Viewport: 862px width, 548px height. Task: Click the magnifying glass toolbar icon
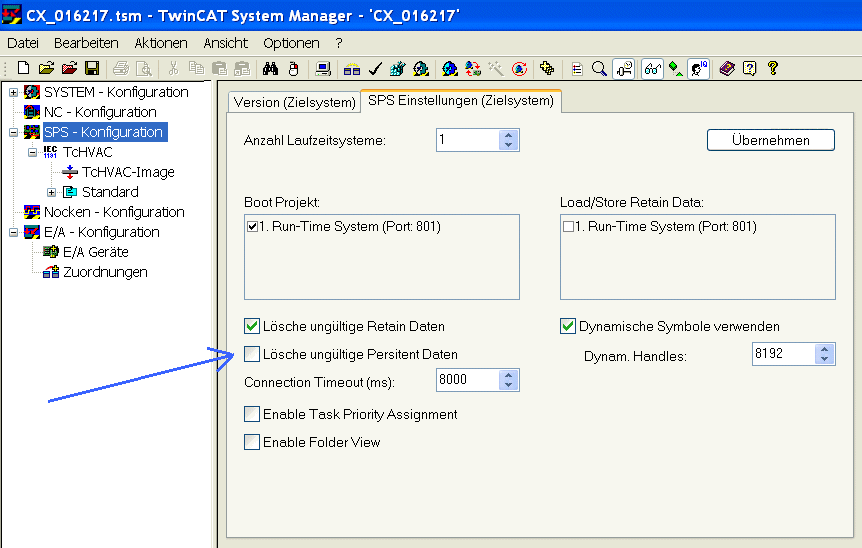tap(599, 68)
